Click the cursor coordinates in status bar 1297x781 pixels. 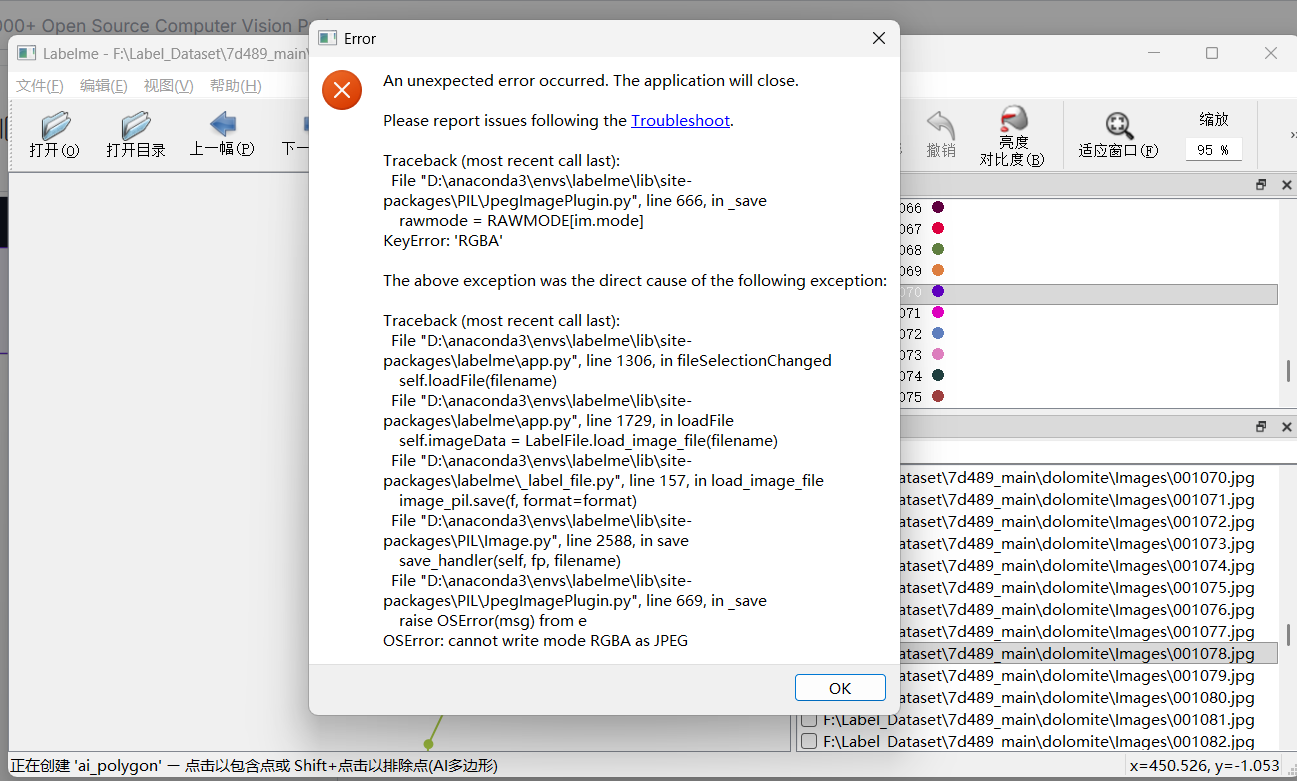click(1204, 766)
